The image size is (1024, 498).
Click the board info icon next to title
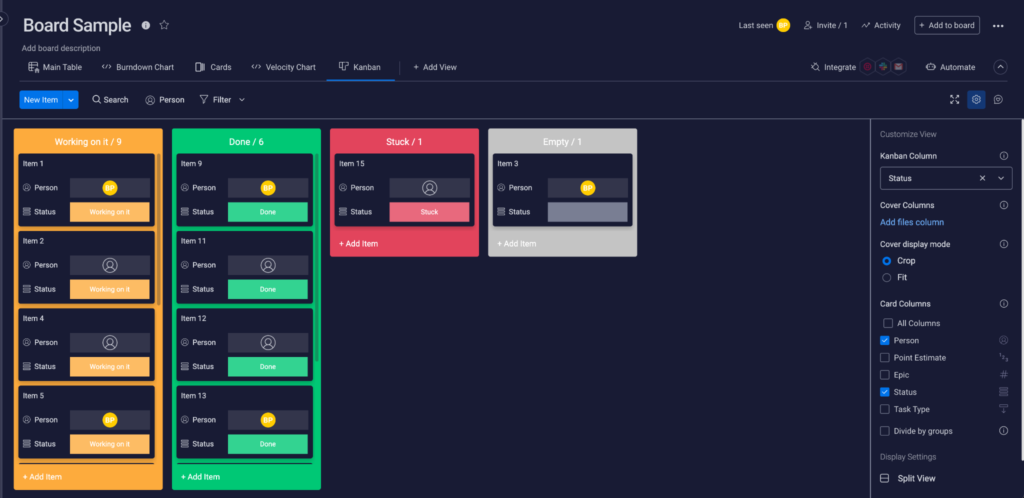click(146, 25)
